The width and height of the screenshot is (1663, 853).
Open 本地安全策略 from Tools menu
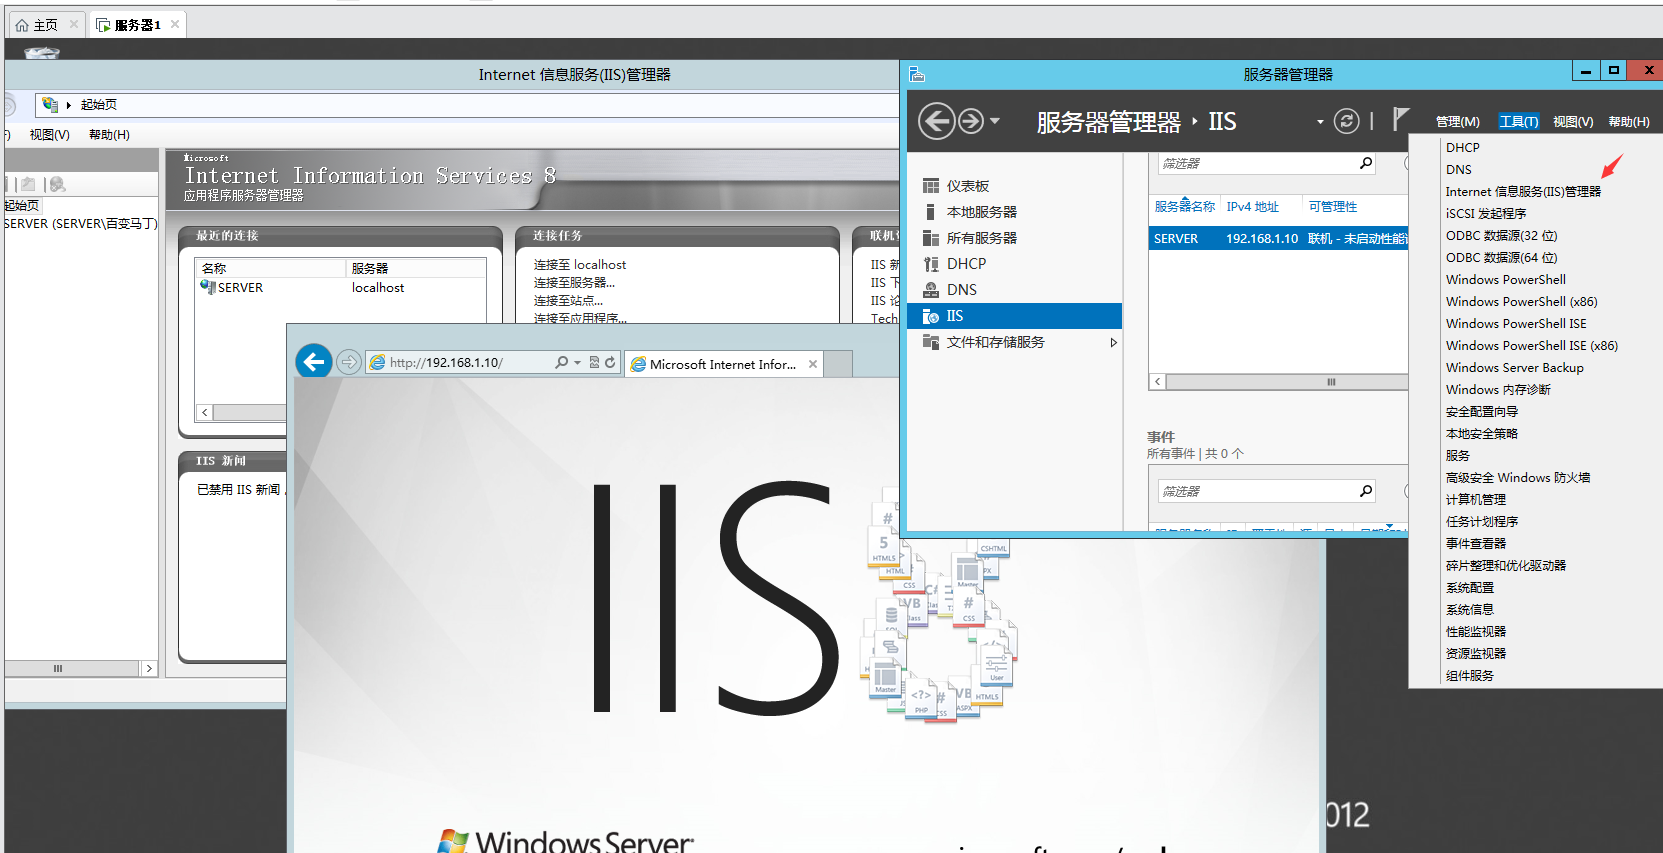(1481, 433)
